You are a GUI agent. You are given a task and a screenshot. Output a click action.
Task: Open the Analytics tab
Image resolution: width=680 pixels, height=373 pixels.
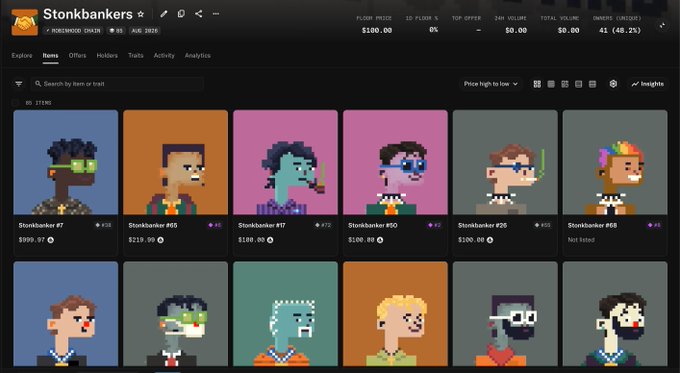pos(198,56)
